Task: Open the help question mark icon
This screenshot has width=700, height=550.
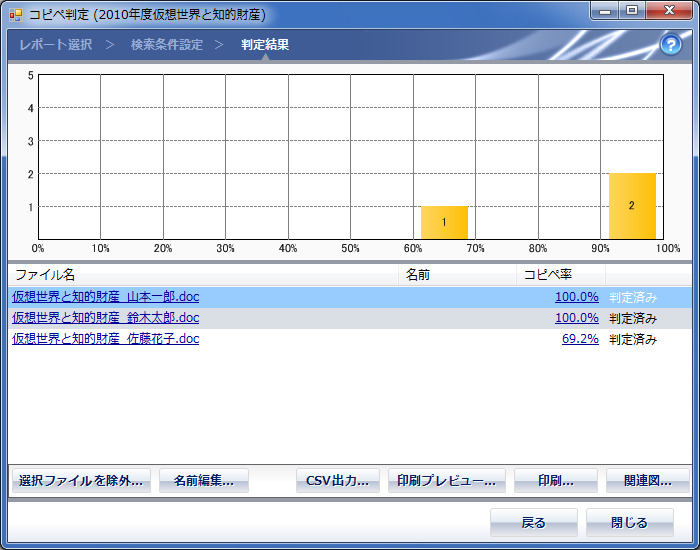Action: pyautogui.click(x=671, y=45)
